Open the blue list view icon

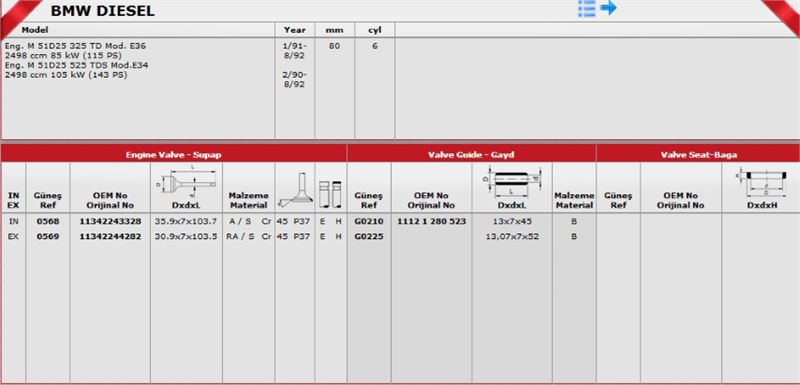[x=587, y=8]
